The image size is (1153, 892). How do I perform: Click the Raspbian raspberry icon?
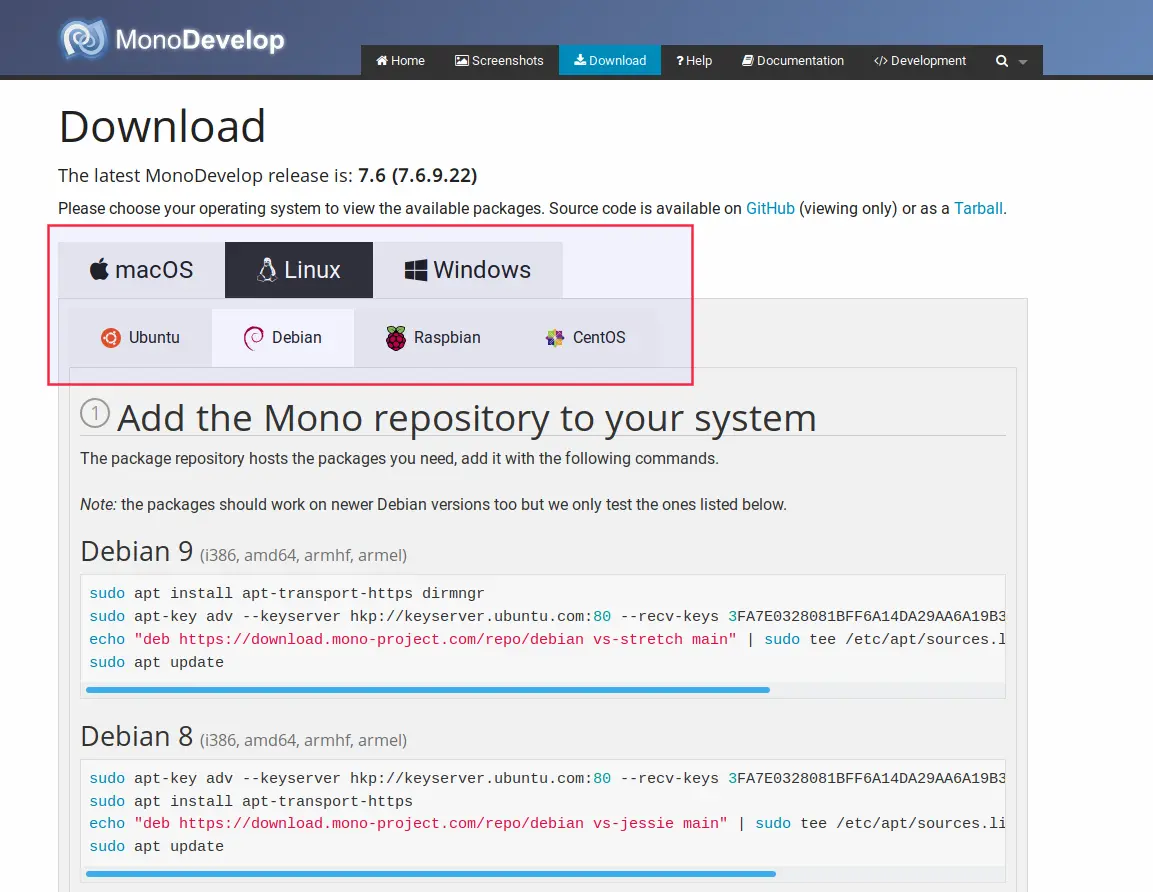[x=397, y=337]
